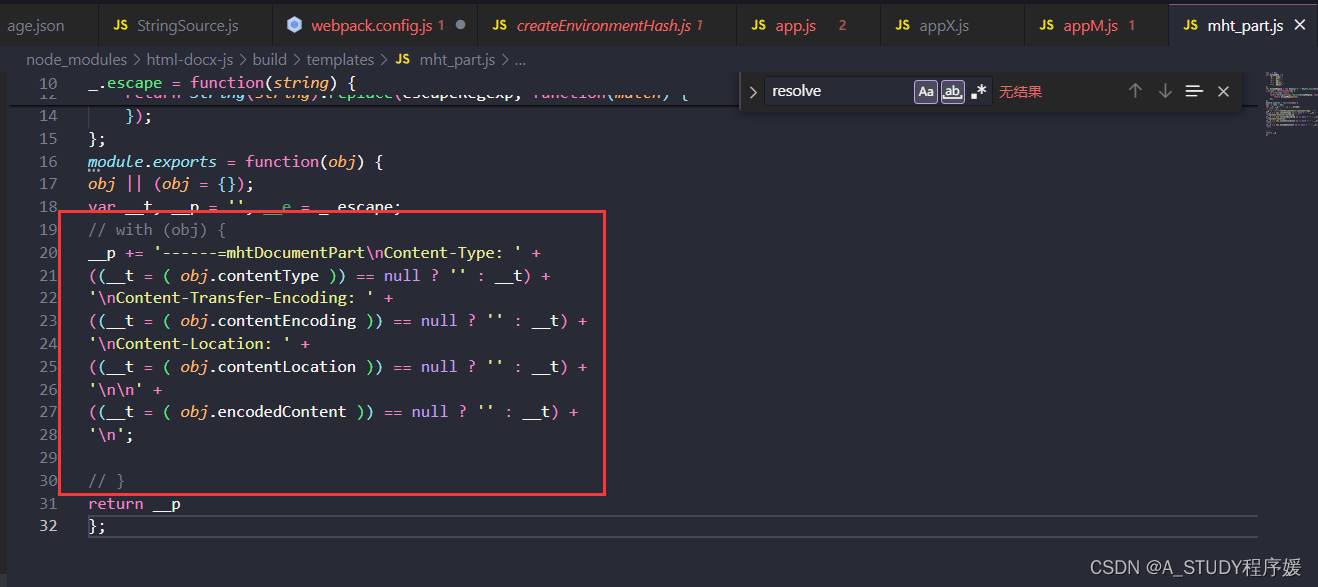The image size is (1318, 587).
Task: Toggle Find in Selection icon
Action: point(1194,91)
